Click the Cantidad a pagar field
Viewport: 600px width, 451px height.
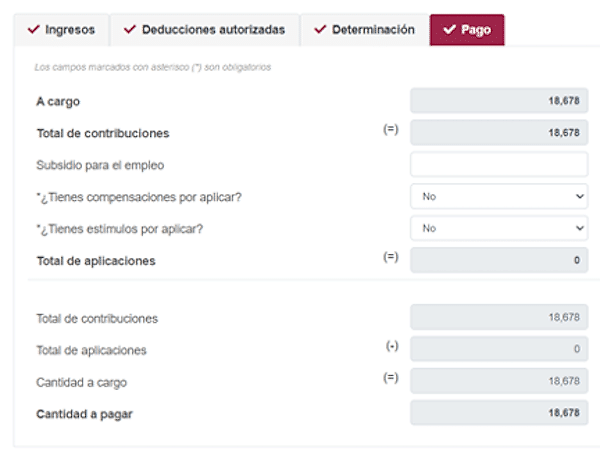tap(499, 413)
